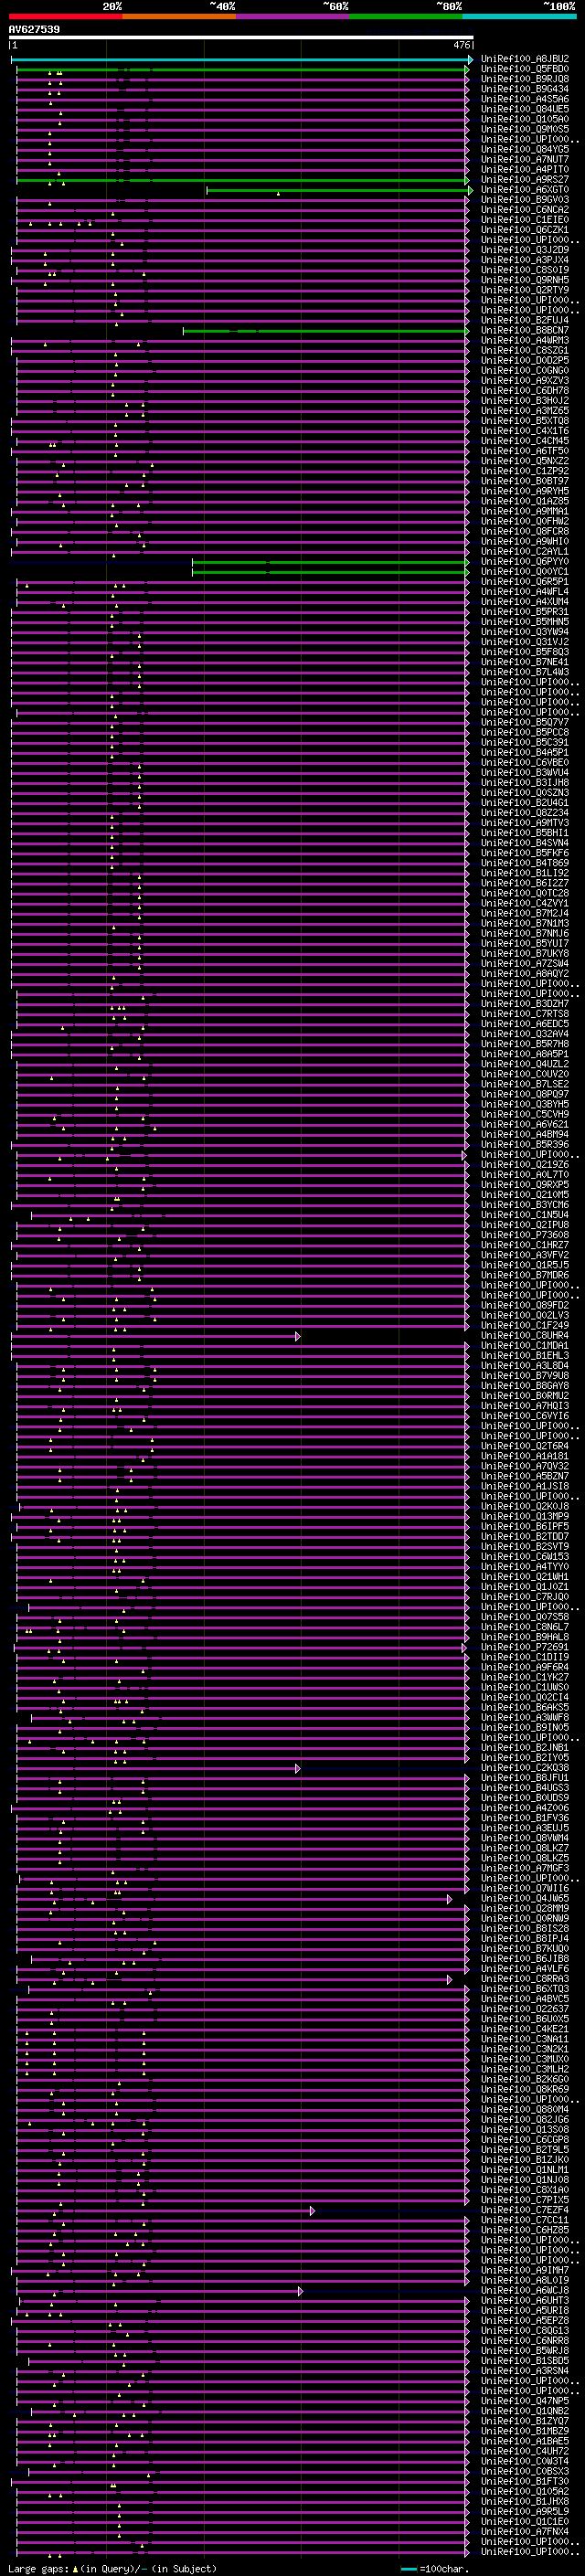Click hit label UniRef100_B3H0J2
The image size is (585, 2576).
click(x=524, y=401)
